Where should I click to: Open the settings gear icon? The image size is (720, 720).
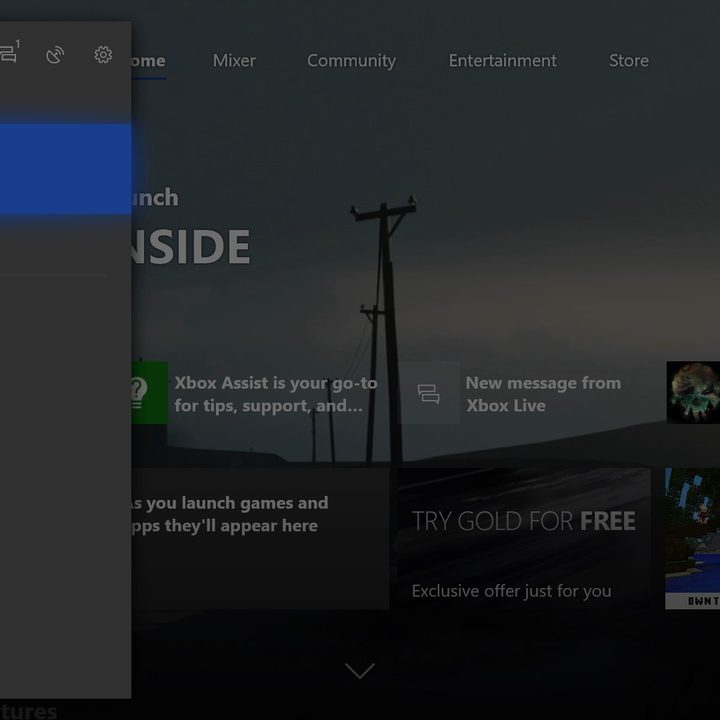(103, 55)
